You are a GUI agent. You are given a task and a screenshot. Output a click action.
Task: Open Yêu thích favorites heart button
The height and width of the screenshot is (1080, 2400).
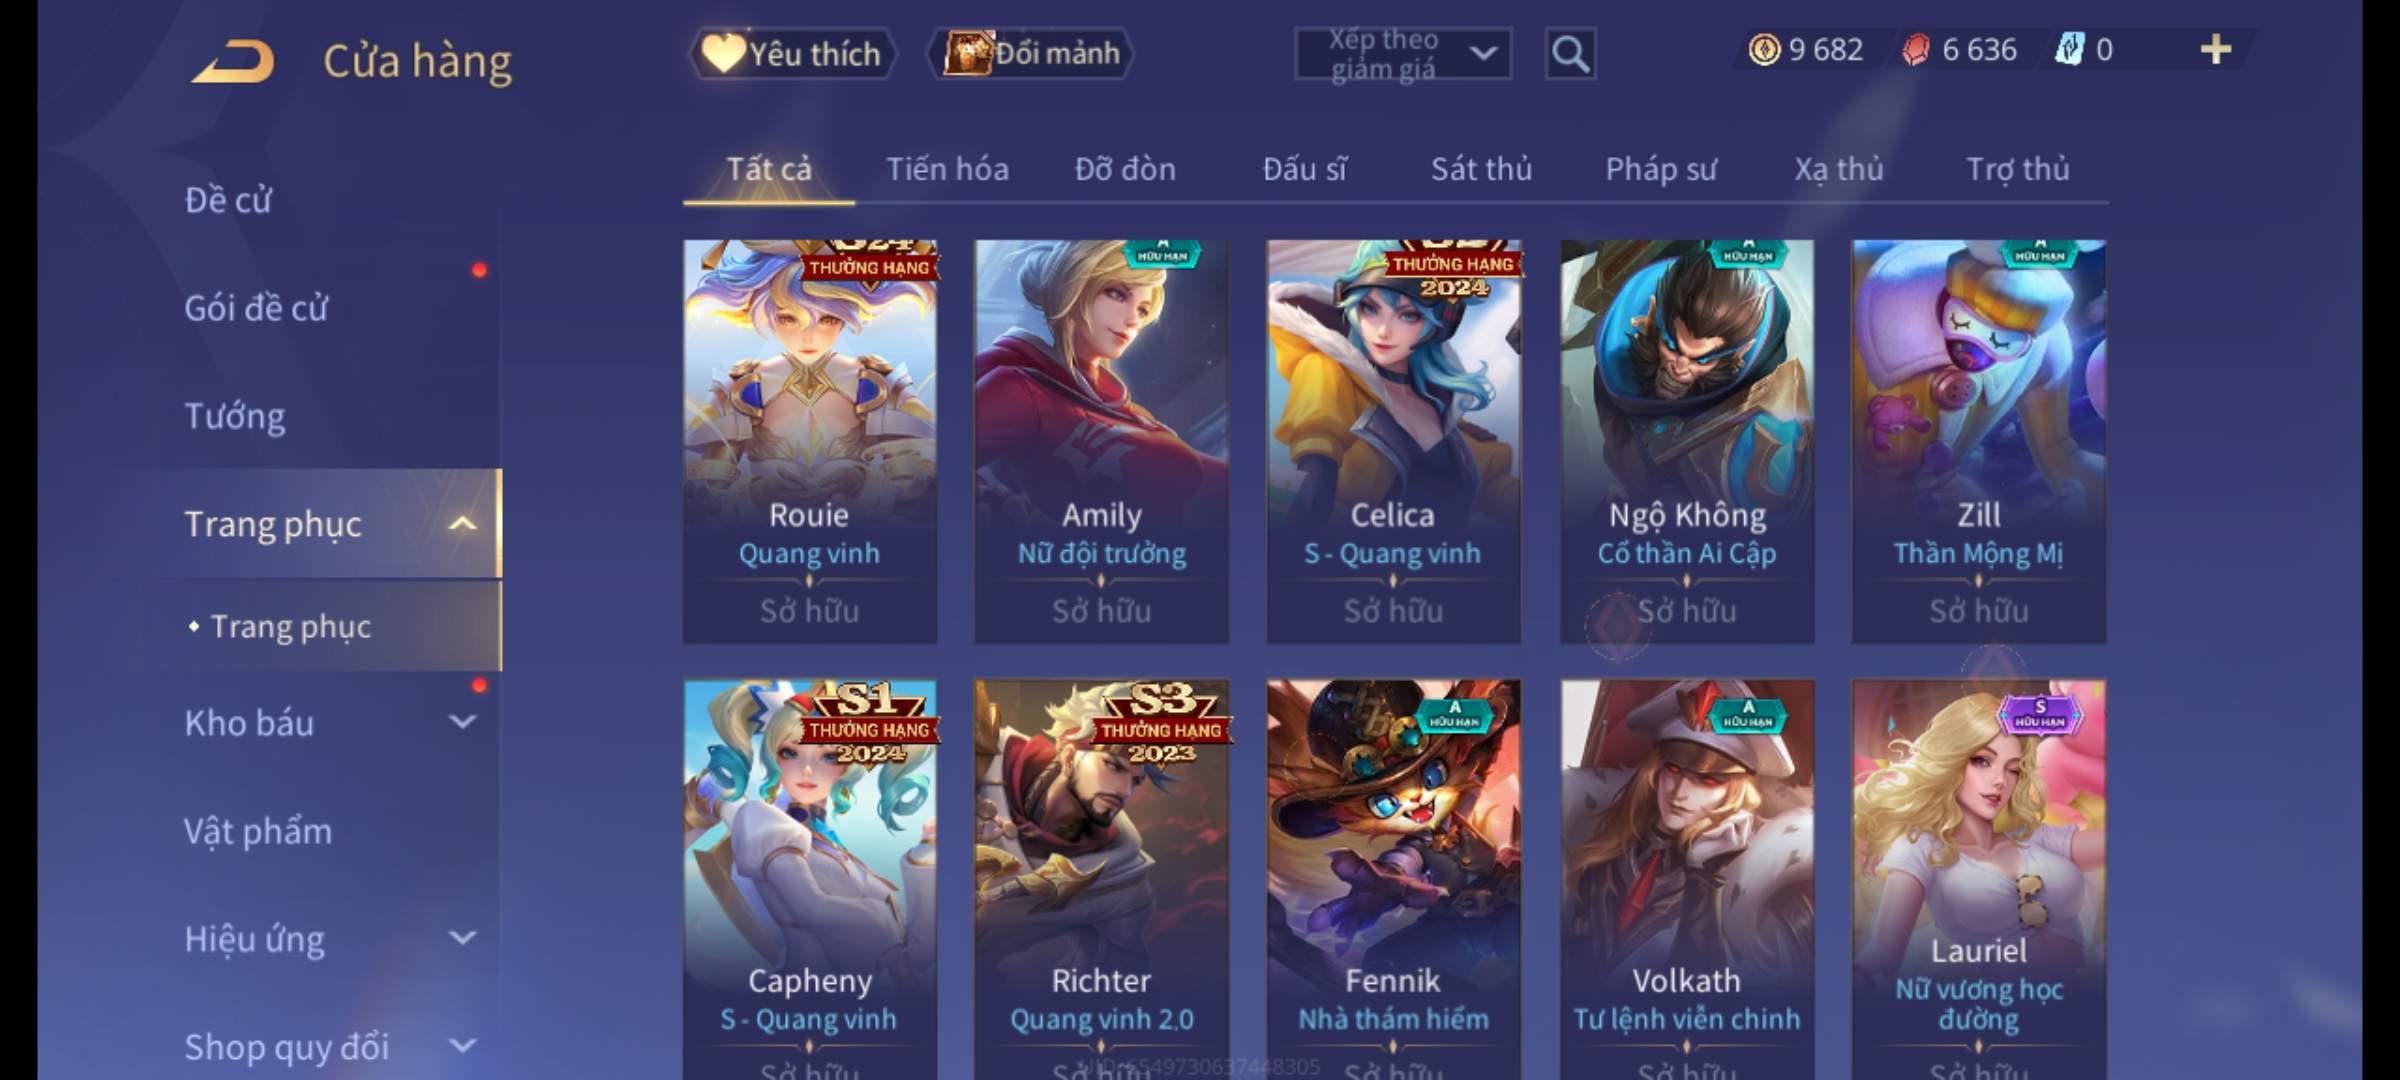coord(792,54)
